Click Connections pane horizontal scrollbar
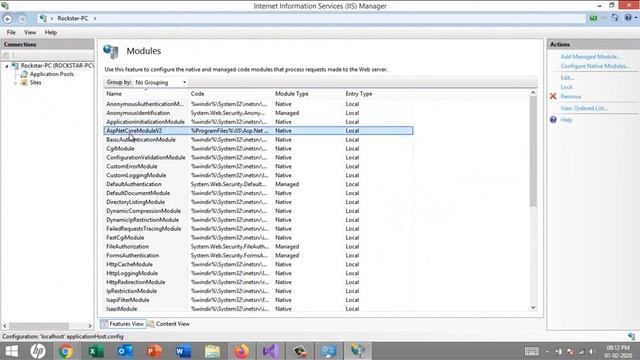Viewport: 640px width, 360px height. coord(39,326)
